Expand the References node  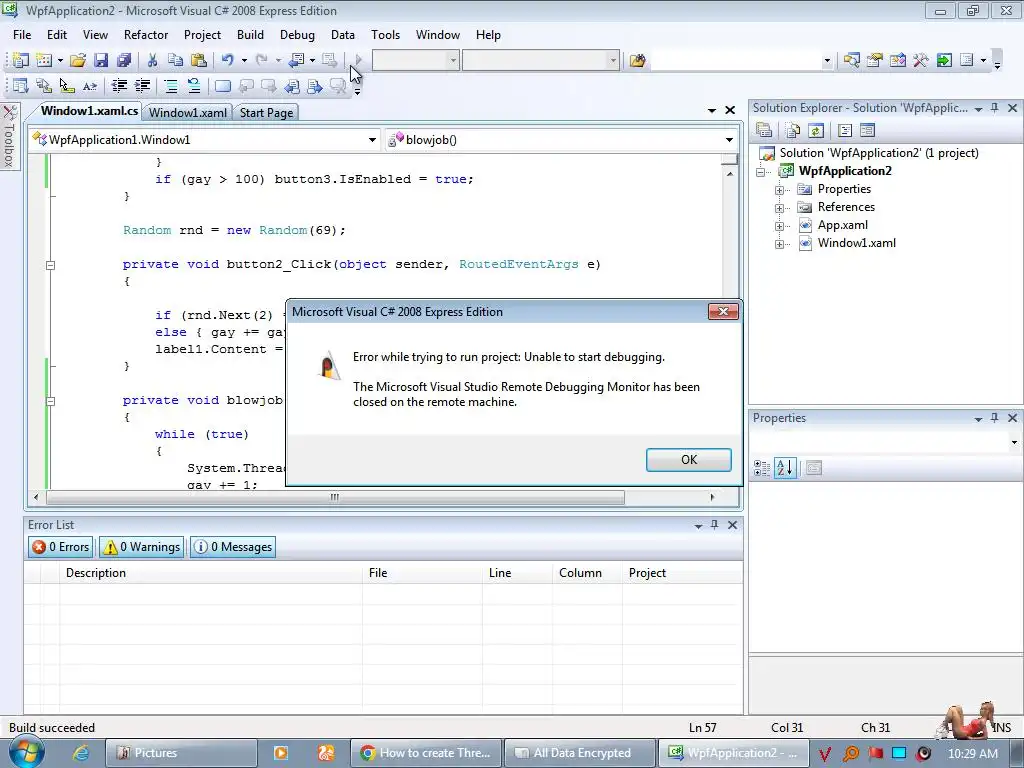click(x=779, y=208)
